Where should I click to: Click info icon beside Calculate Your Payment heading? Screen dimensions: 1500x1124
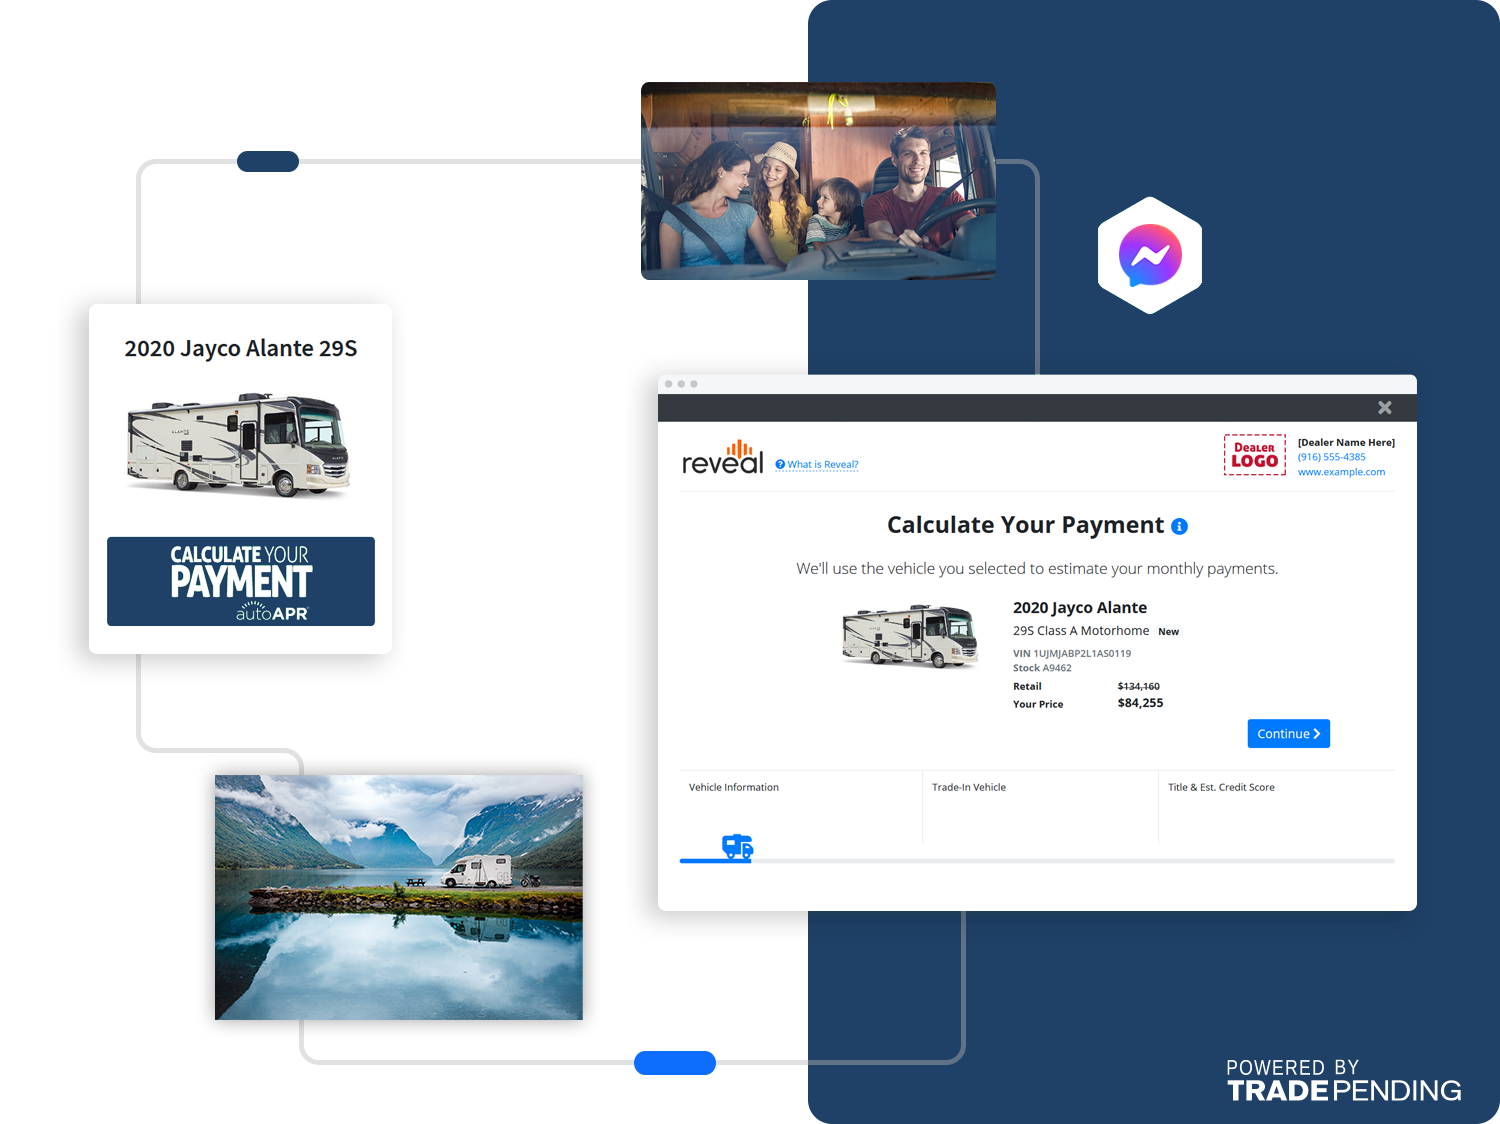[x=1179, y=527]
